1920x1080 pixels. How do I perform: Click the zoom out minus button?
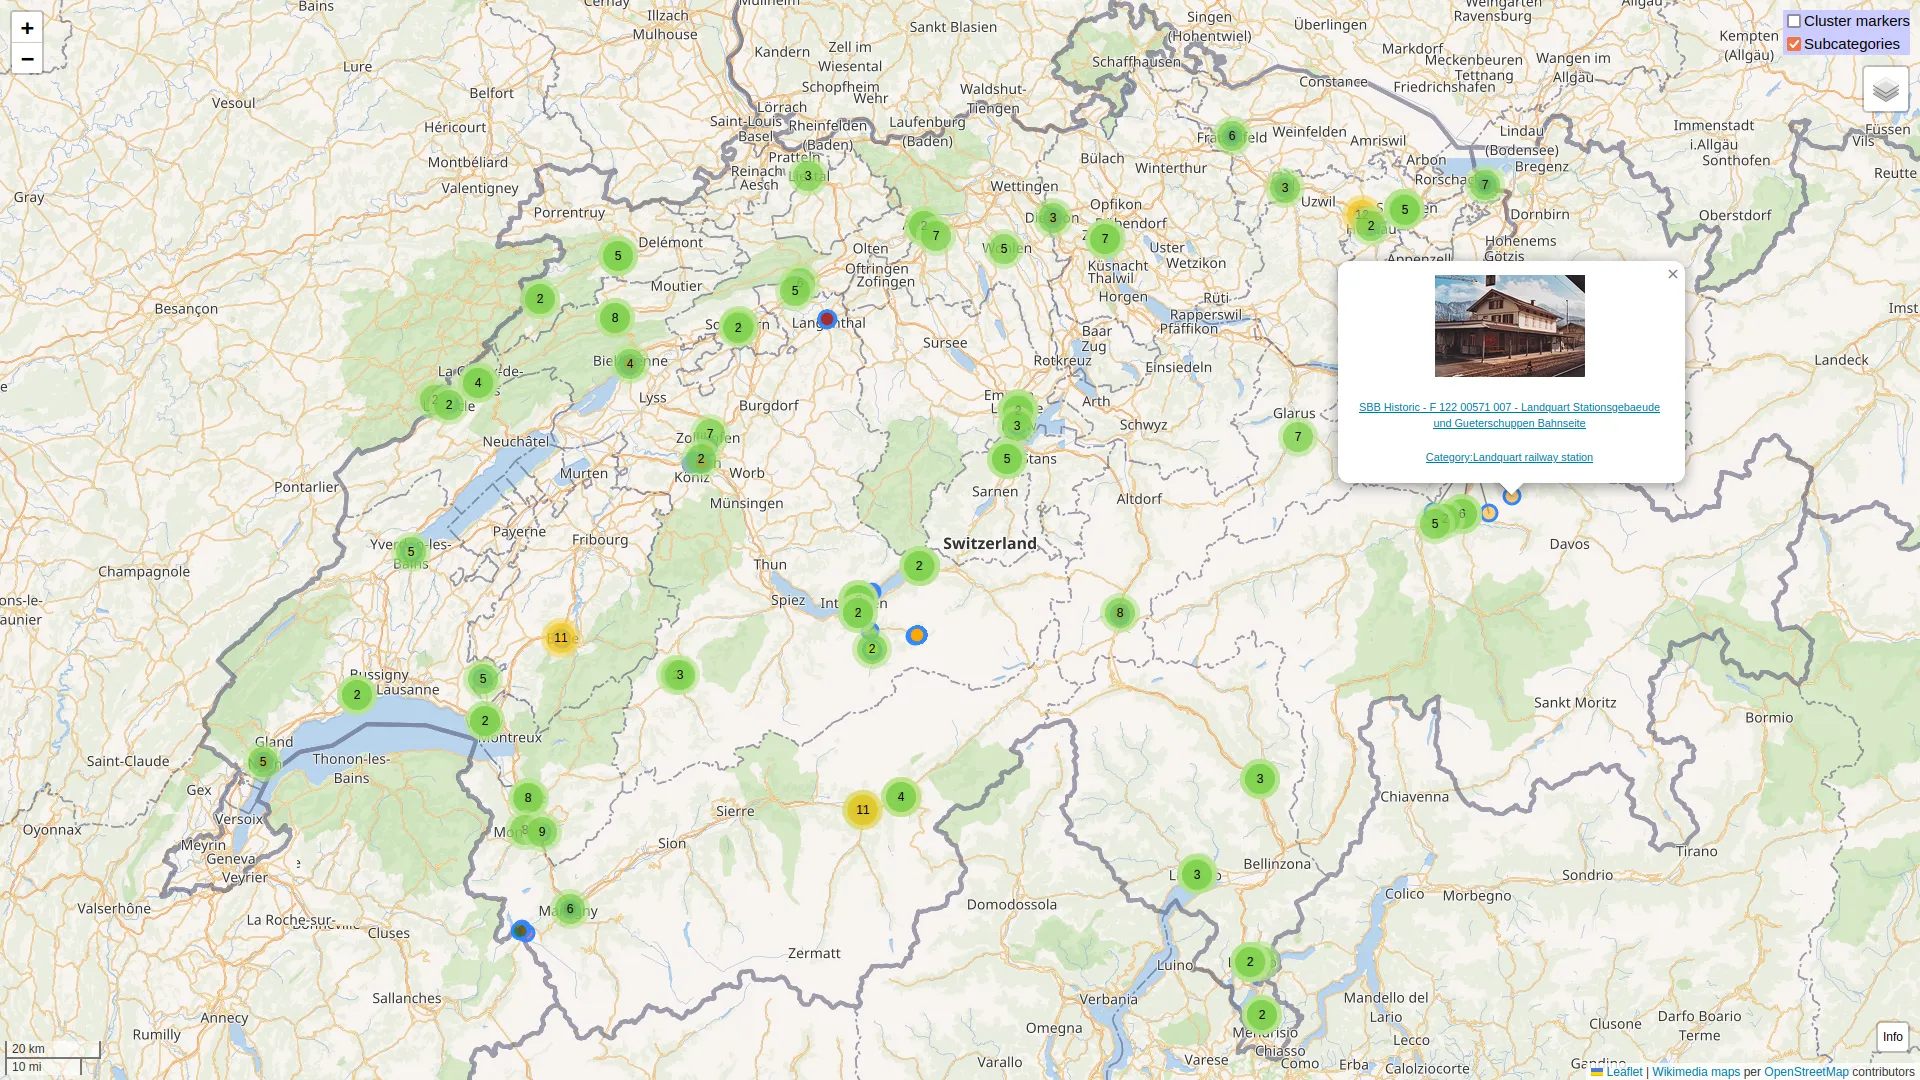click(x=27, y=59)
